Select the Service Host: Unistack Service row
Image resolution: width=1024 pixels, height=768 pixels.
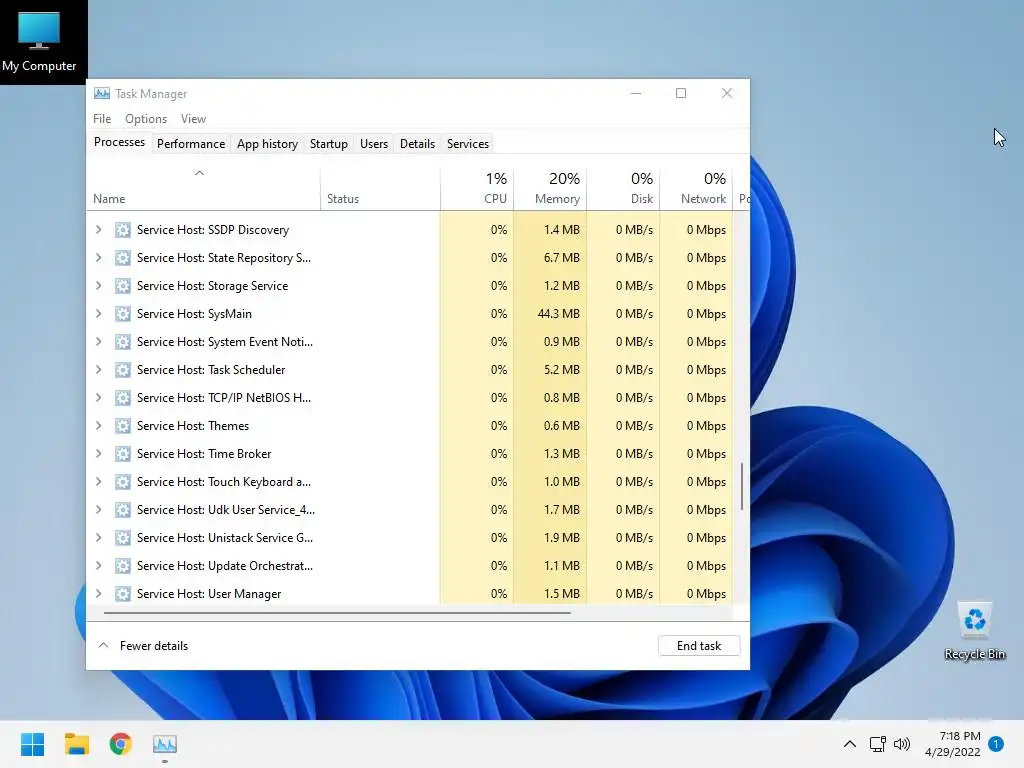(409, 538)
